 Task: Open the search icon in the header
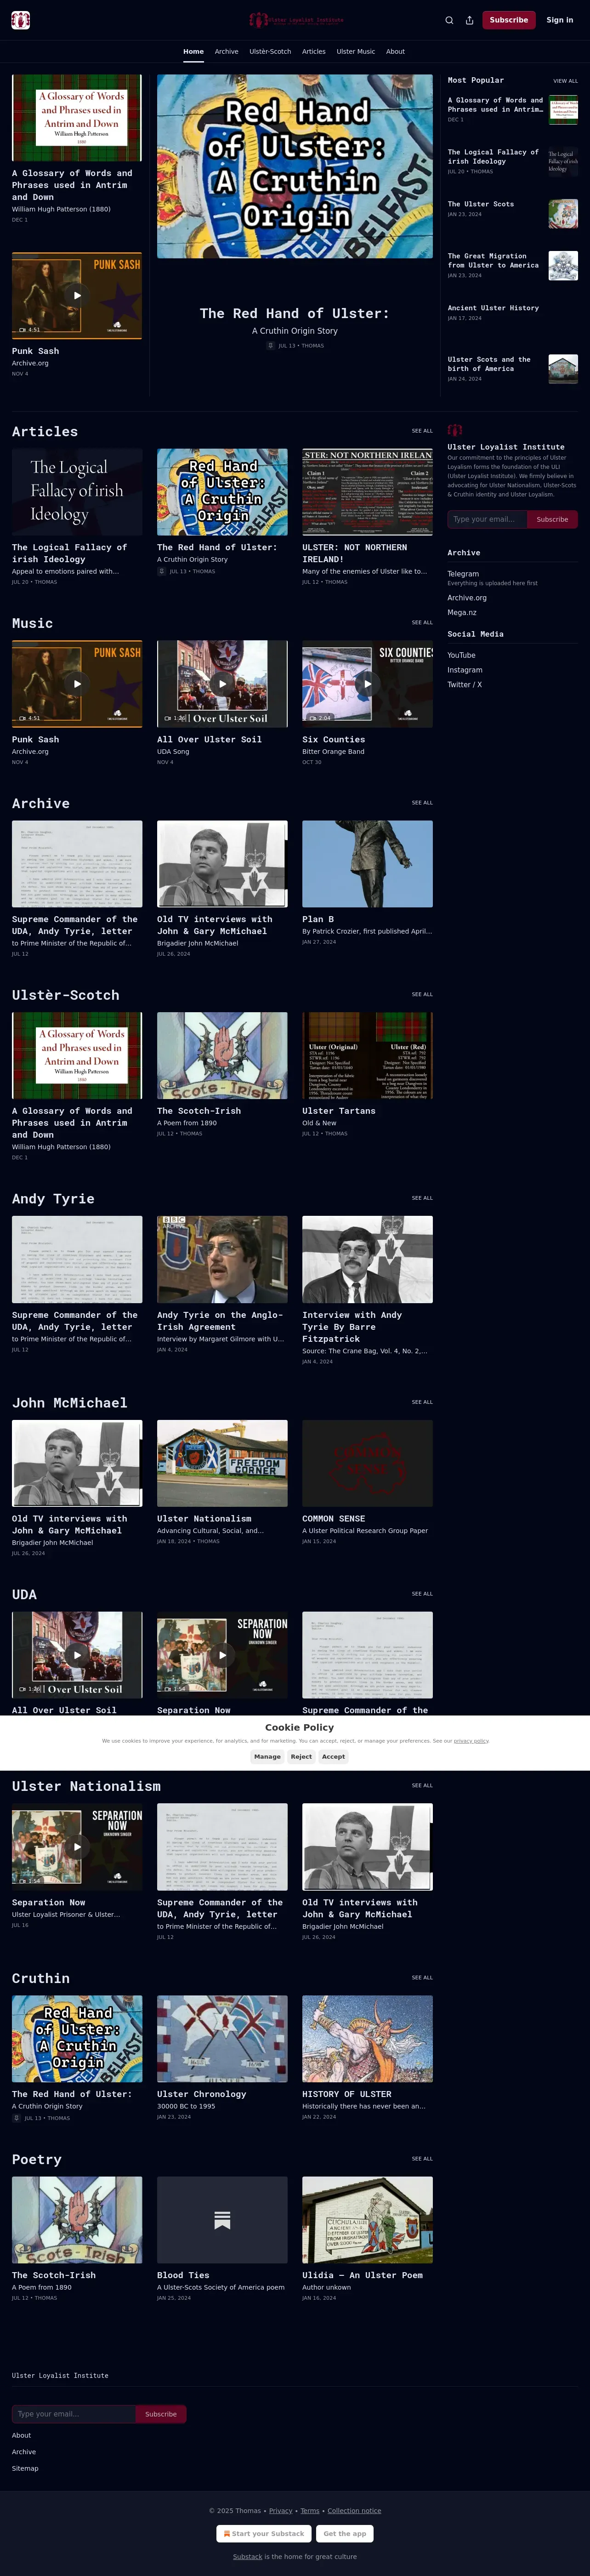pos(449,20)
